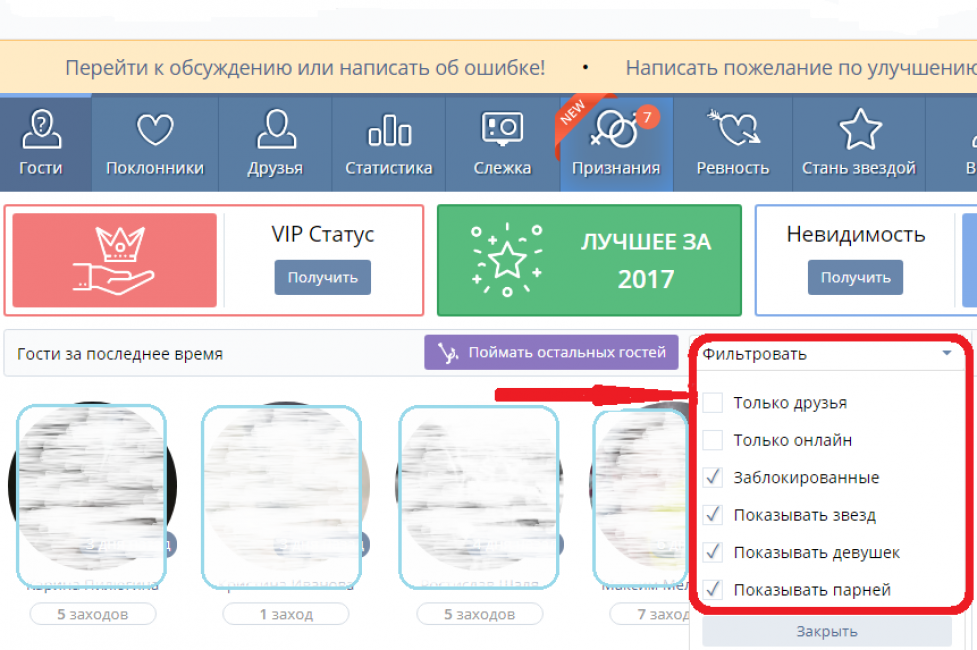977x650 pixels.
Task: Uncheck the Заблокированные checkbox
Action: coord(713,478)
